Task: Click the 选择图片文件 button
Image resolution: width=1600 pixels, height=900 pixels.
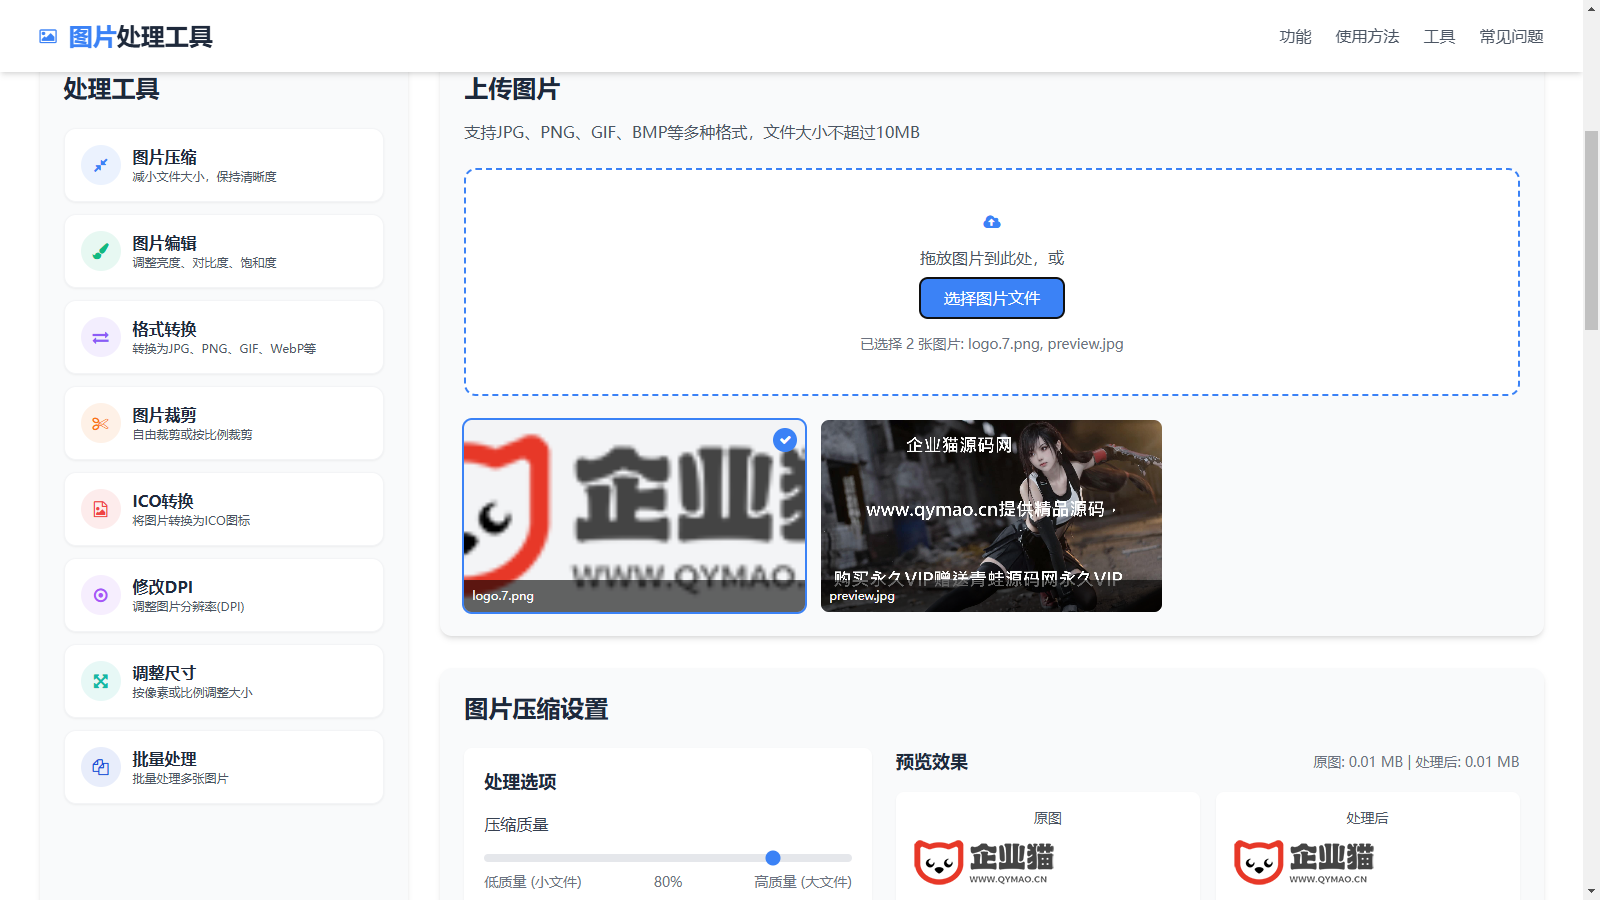Action: coord(992,298)
